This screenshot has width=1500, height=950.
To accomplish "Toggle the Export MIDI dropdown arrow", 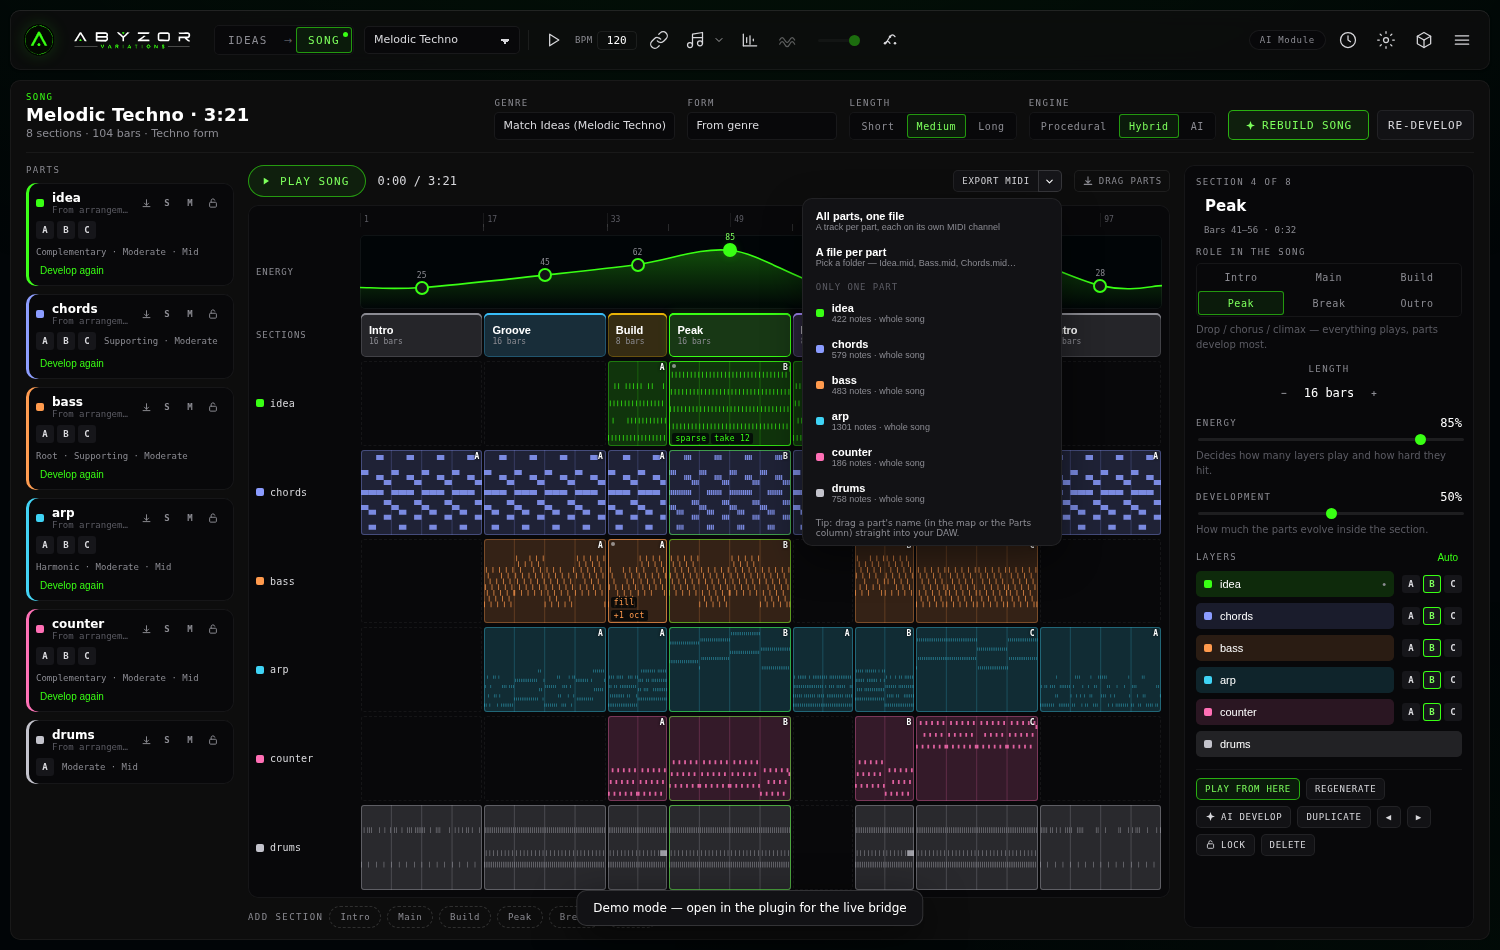I will point(1050,181).
